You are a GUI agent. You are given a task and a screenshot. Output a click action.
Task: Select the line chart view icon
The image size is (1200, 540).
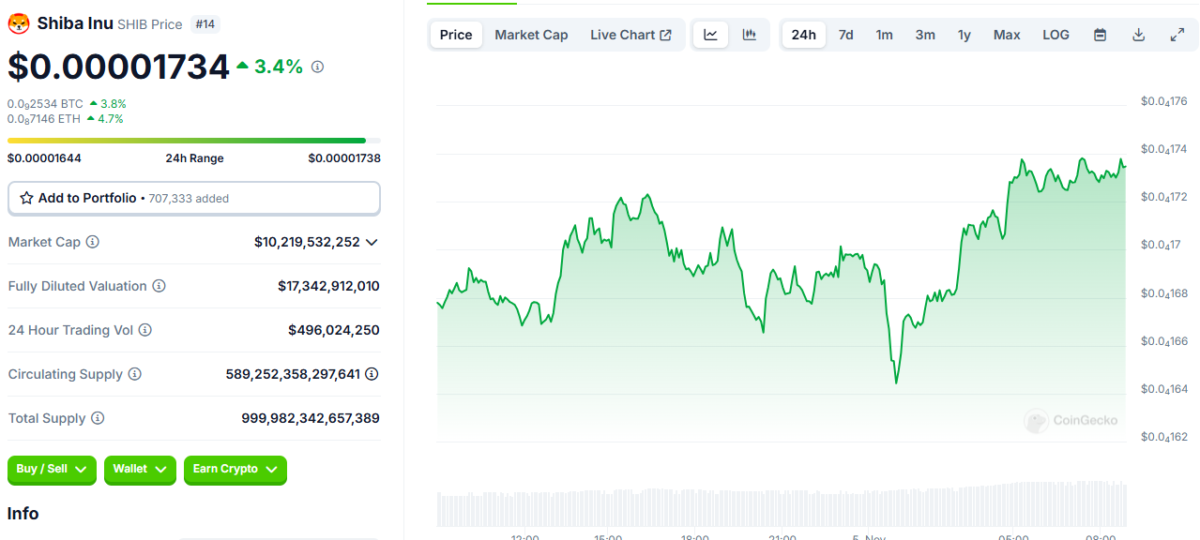710,35
